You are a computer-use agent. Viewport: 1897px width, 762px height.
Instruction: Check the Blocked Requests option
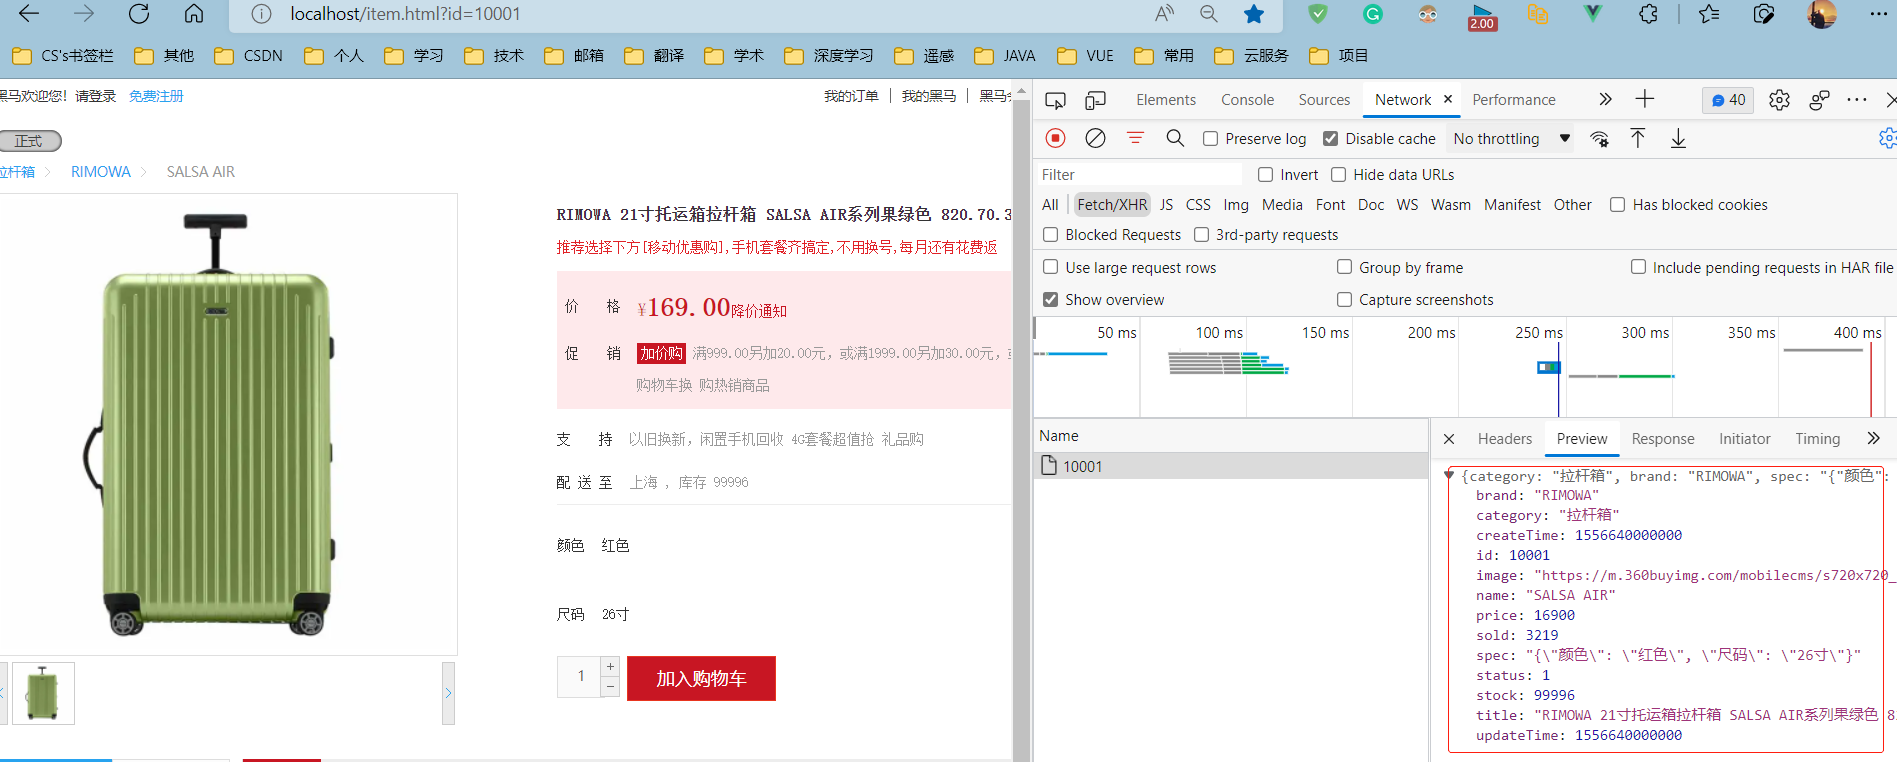[1050, 235]
